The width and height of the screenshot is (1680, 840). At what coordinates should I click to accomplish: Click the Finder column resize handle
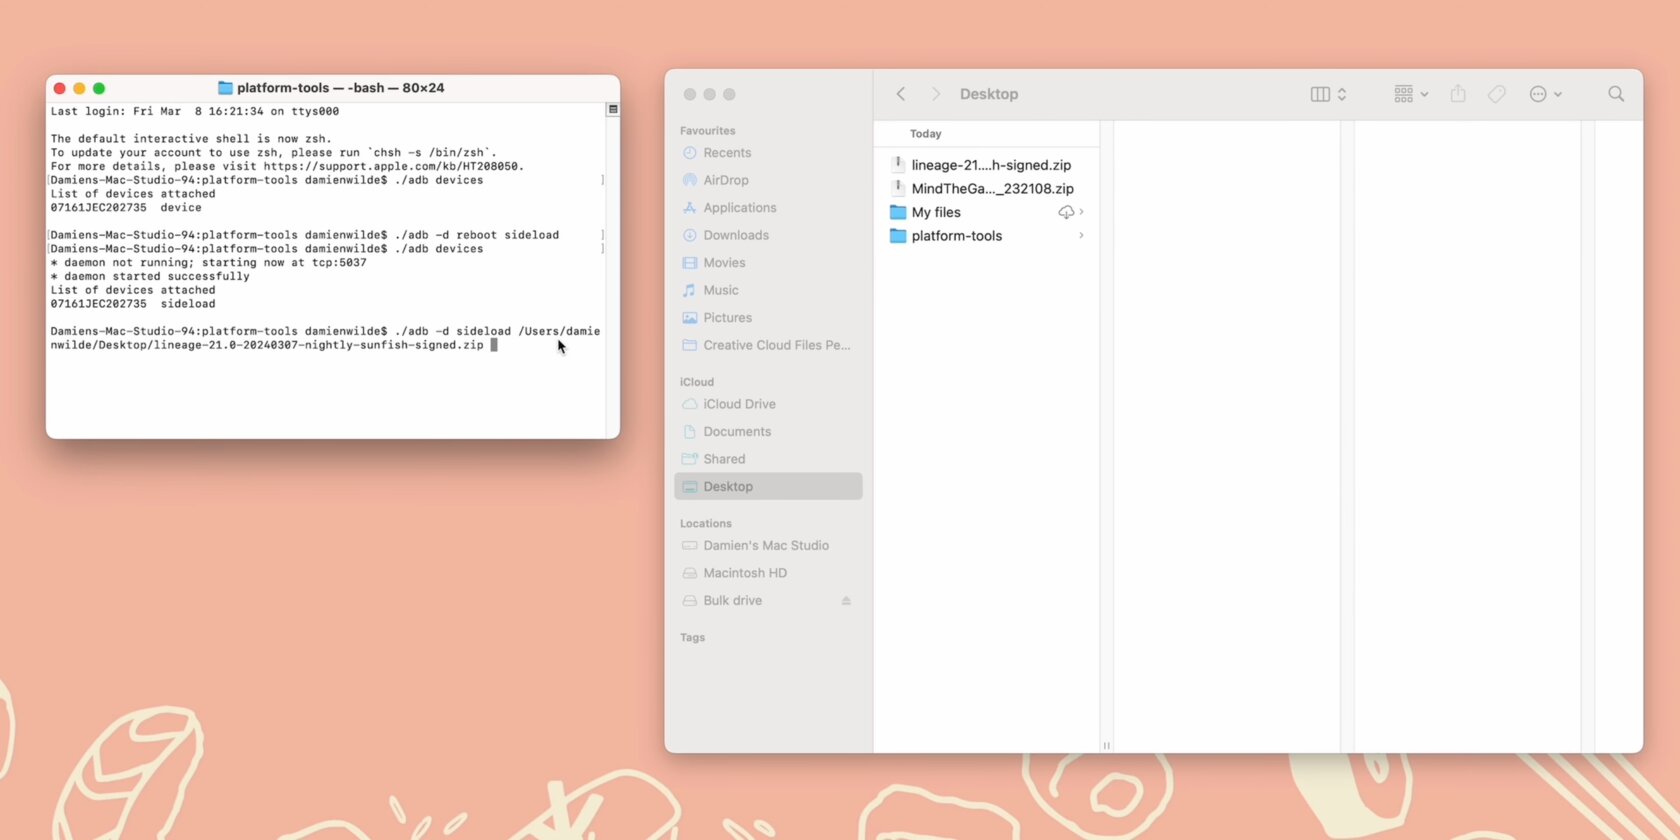point(1106,745)
